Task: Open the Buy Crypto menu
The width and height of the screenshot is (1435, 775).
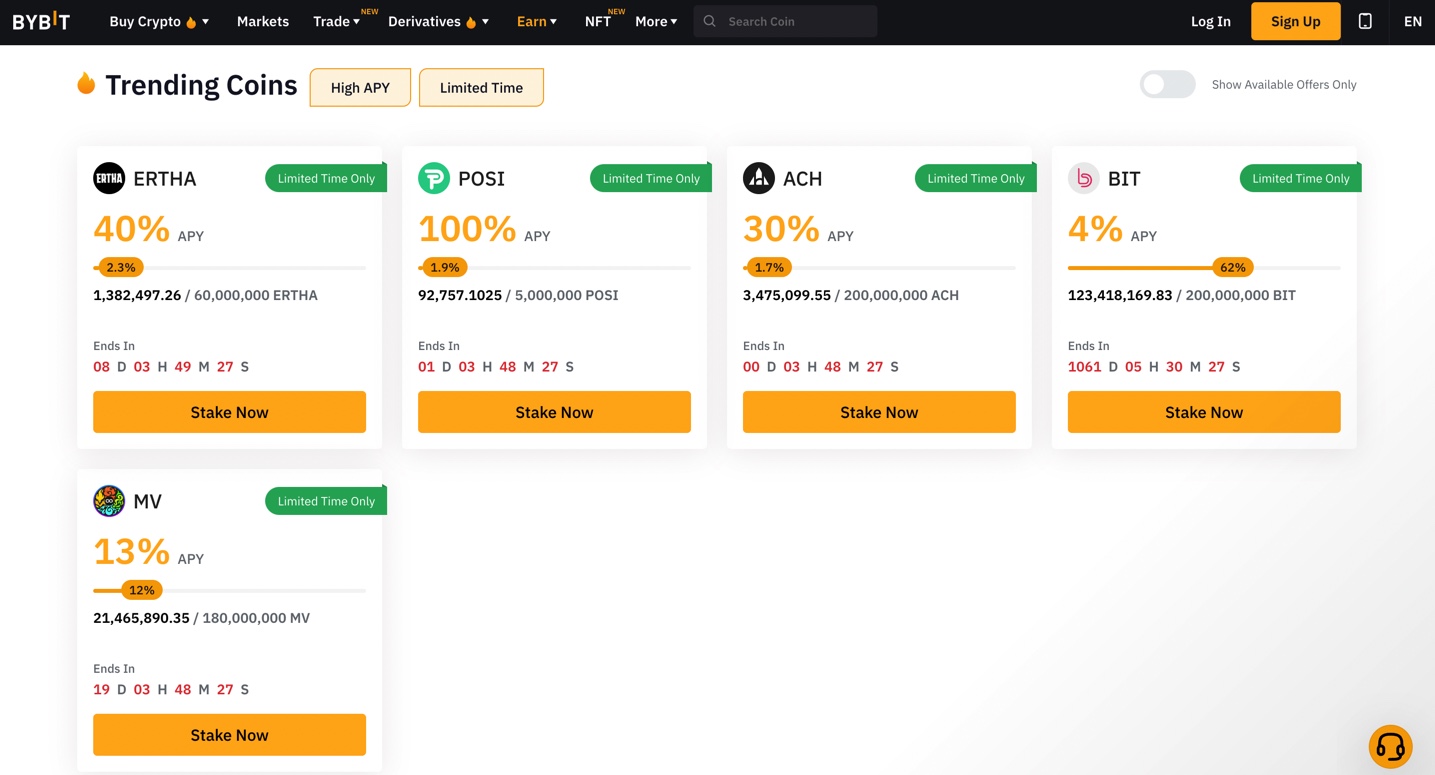Action: point(145,21)
